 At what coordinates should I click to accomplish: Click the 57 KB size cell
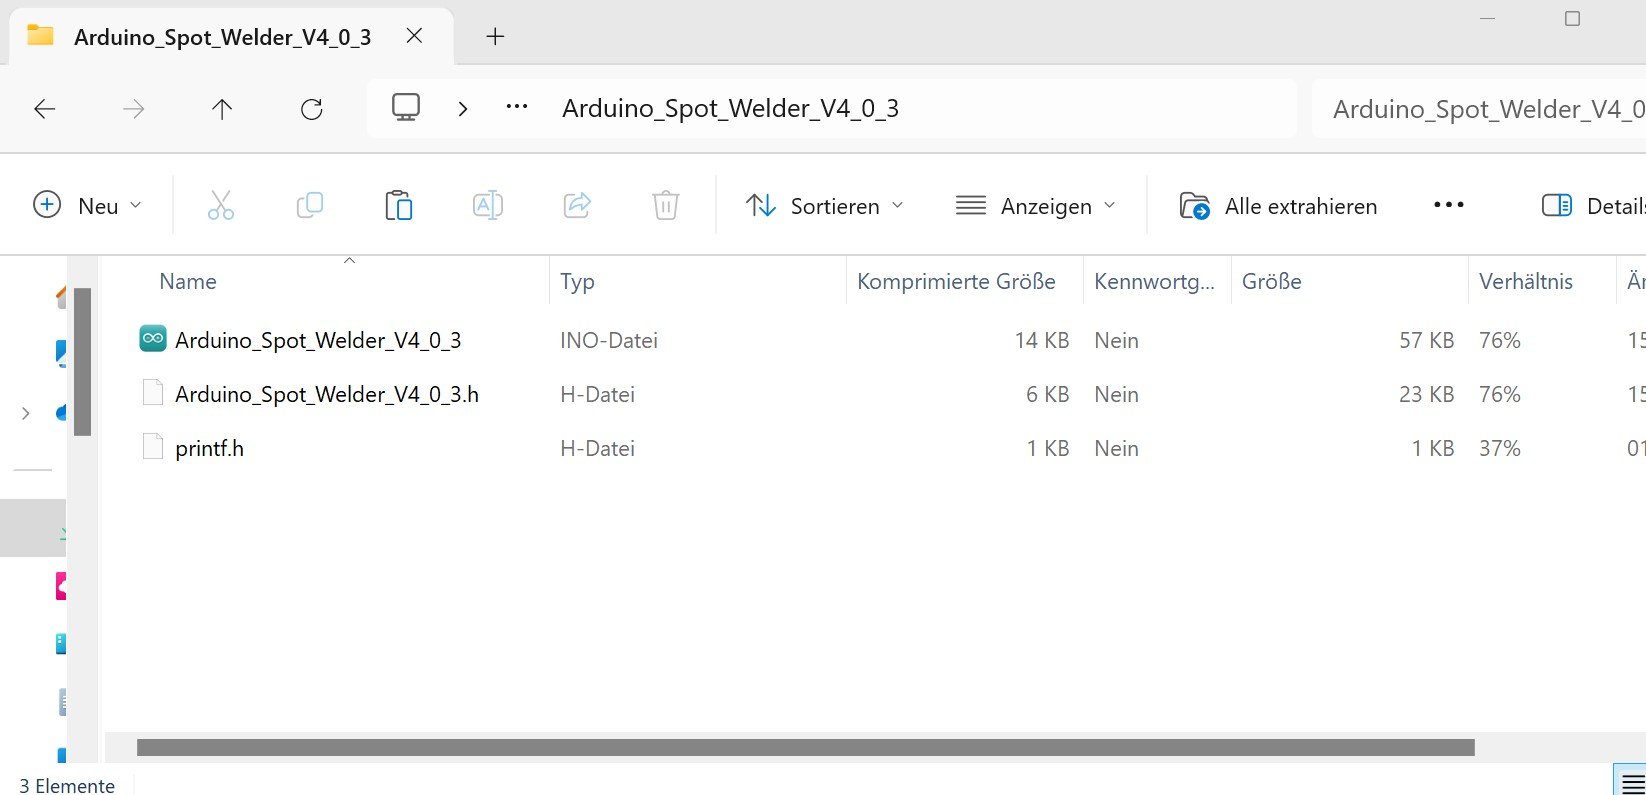click(1426, 341)
